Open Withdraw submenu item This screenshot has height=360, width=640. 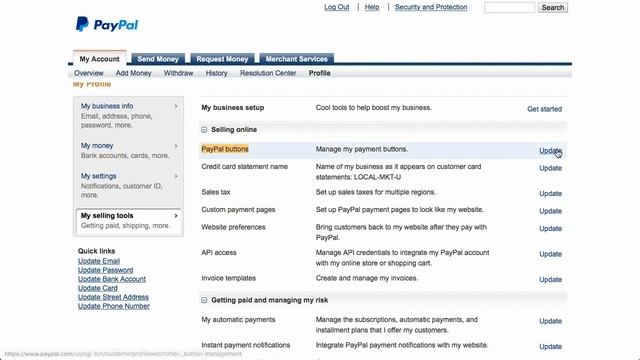pyautogui.click(x=178, y=73)
